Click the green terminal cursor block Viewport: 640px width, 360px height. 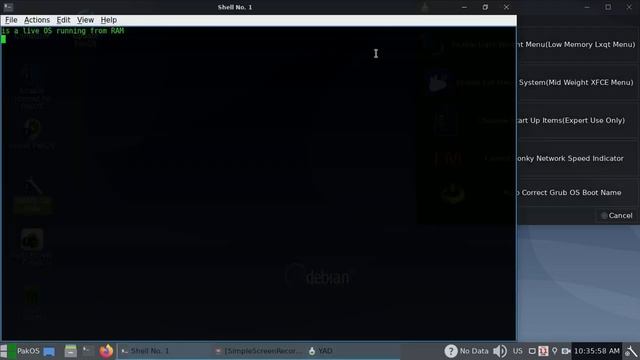pos(3,39)
